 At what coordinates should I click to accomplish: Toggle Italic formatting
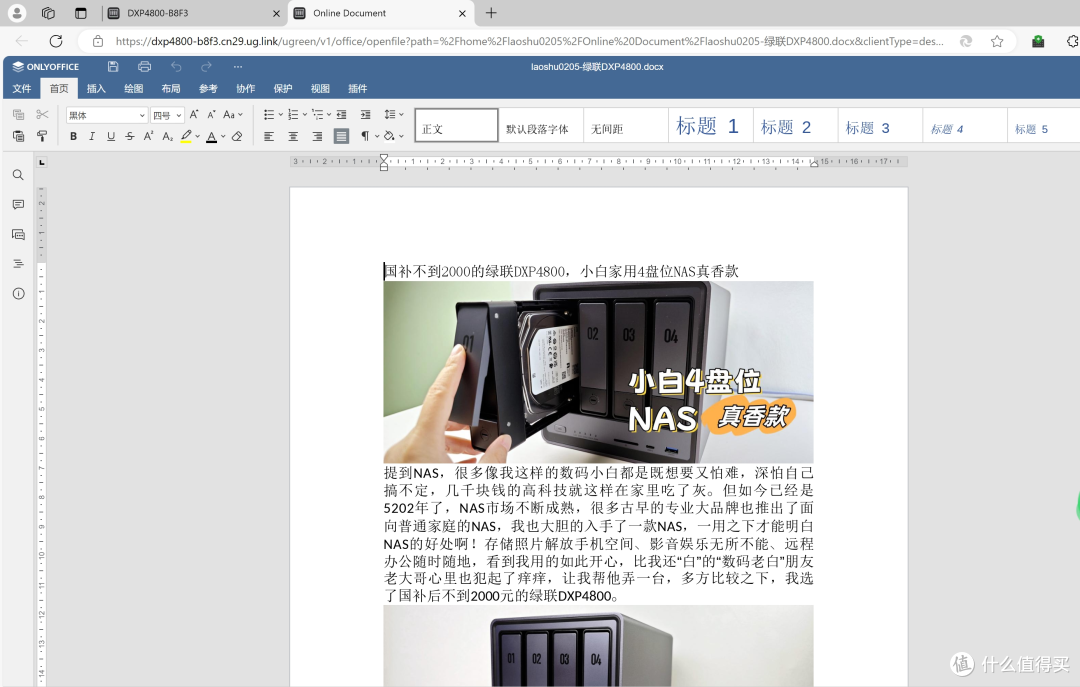[92, 136]
